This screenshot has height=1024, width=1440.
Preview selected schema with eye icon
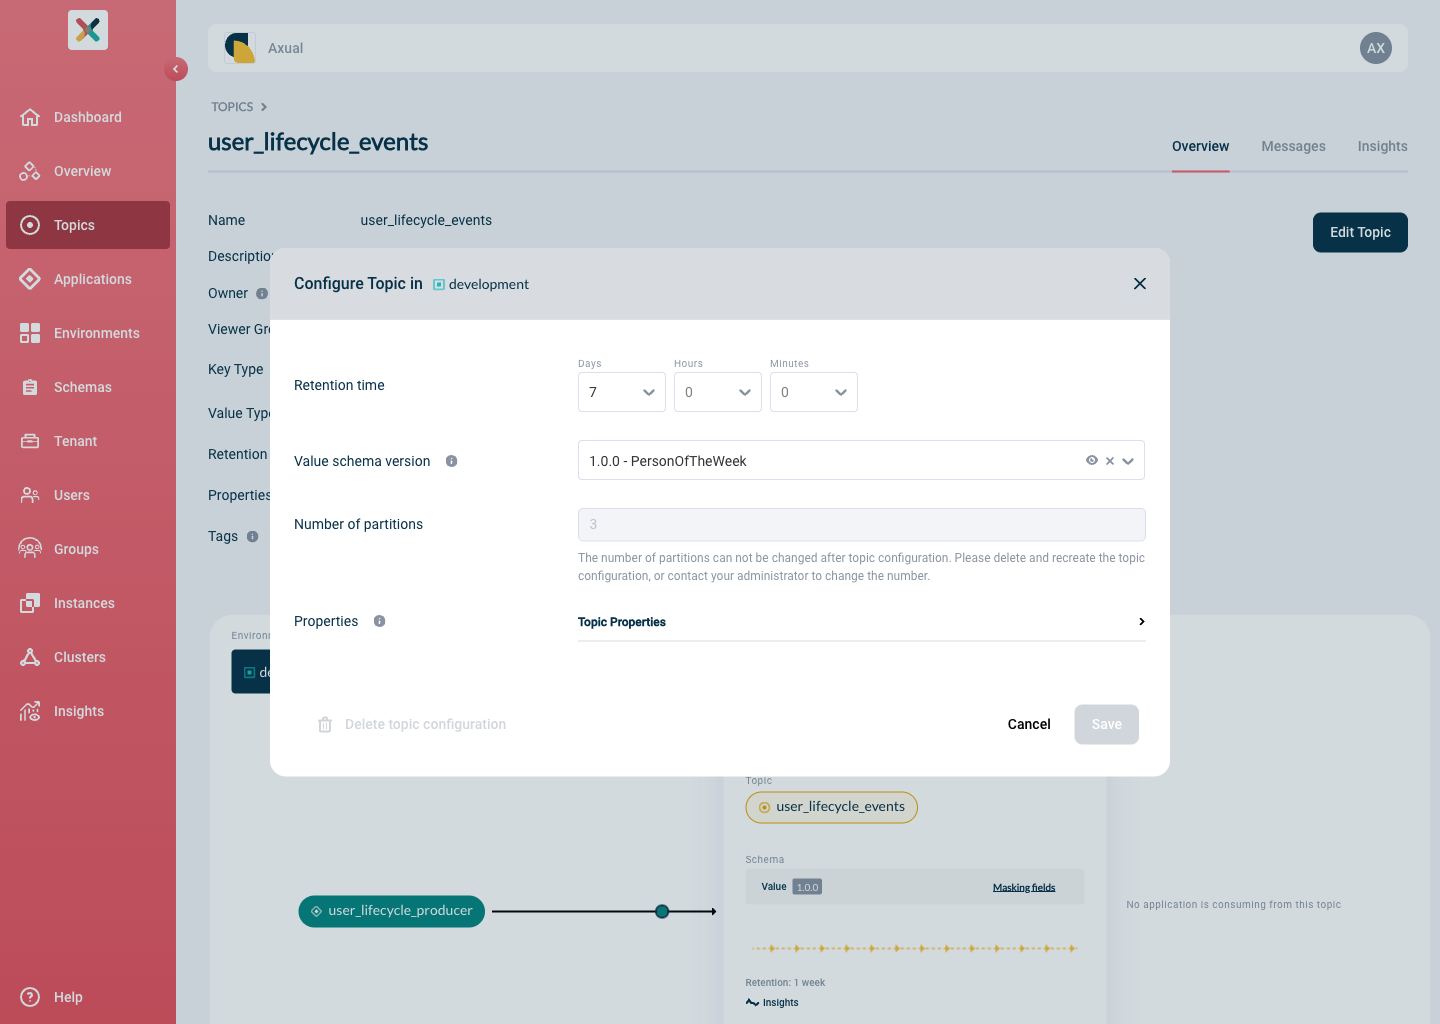[x=1092, y=461]
